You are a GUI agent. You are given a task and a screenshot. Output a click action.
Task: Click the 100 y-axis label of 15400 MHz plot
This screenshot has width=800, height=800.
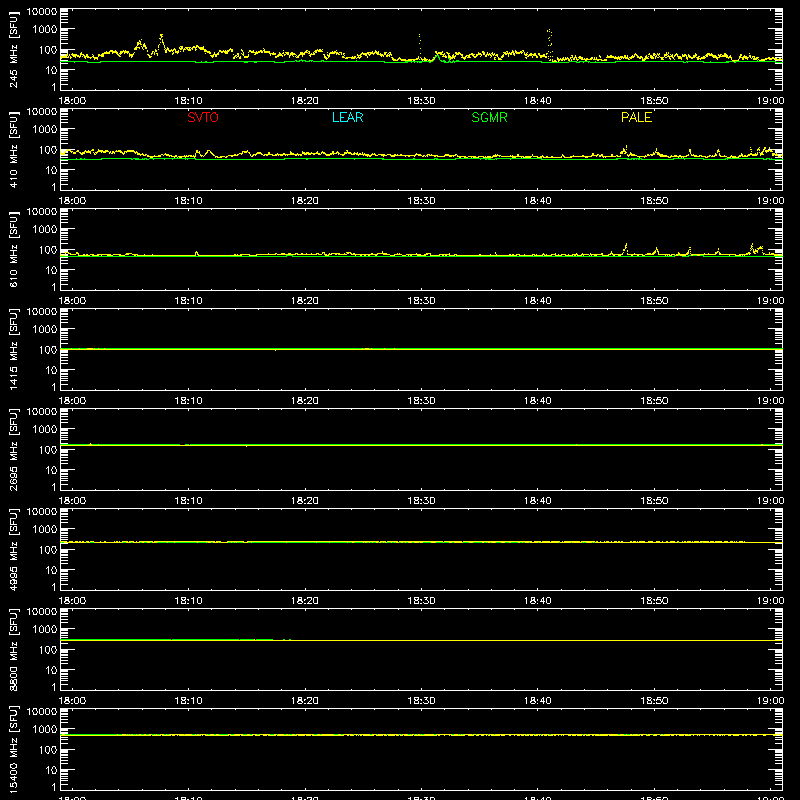(x=48, y=750)
